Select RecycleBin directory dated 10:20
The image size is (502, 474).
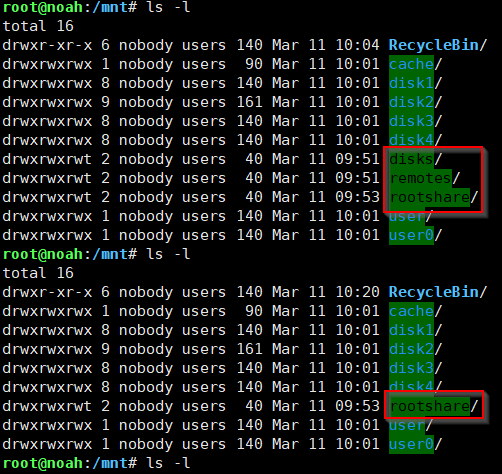point(438,292)
